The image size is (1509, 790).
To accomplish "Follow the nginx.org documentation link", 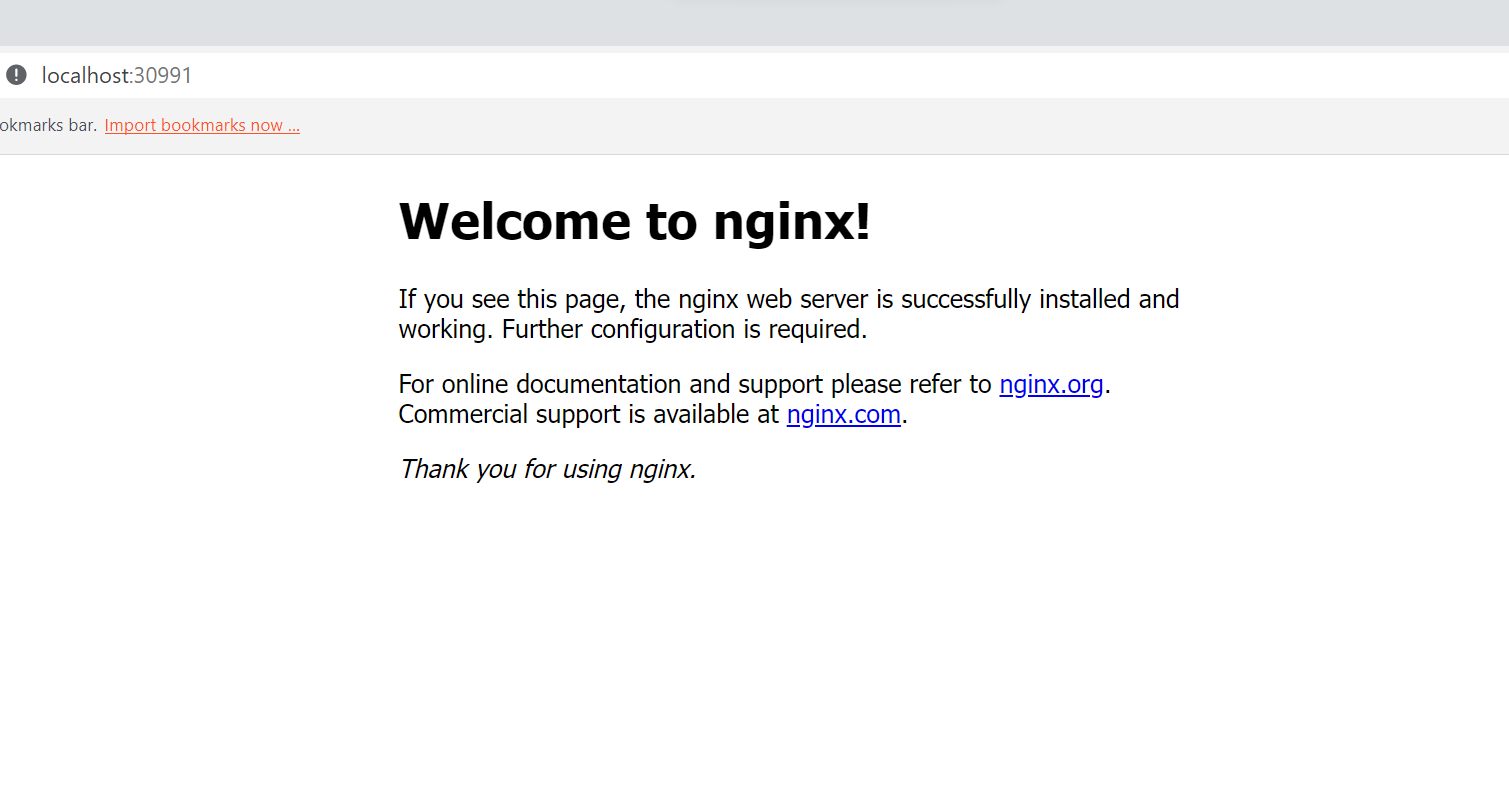I will coord(1050,384).
